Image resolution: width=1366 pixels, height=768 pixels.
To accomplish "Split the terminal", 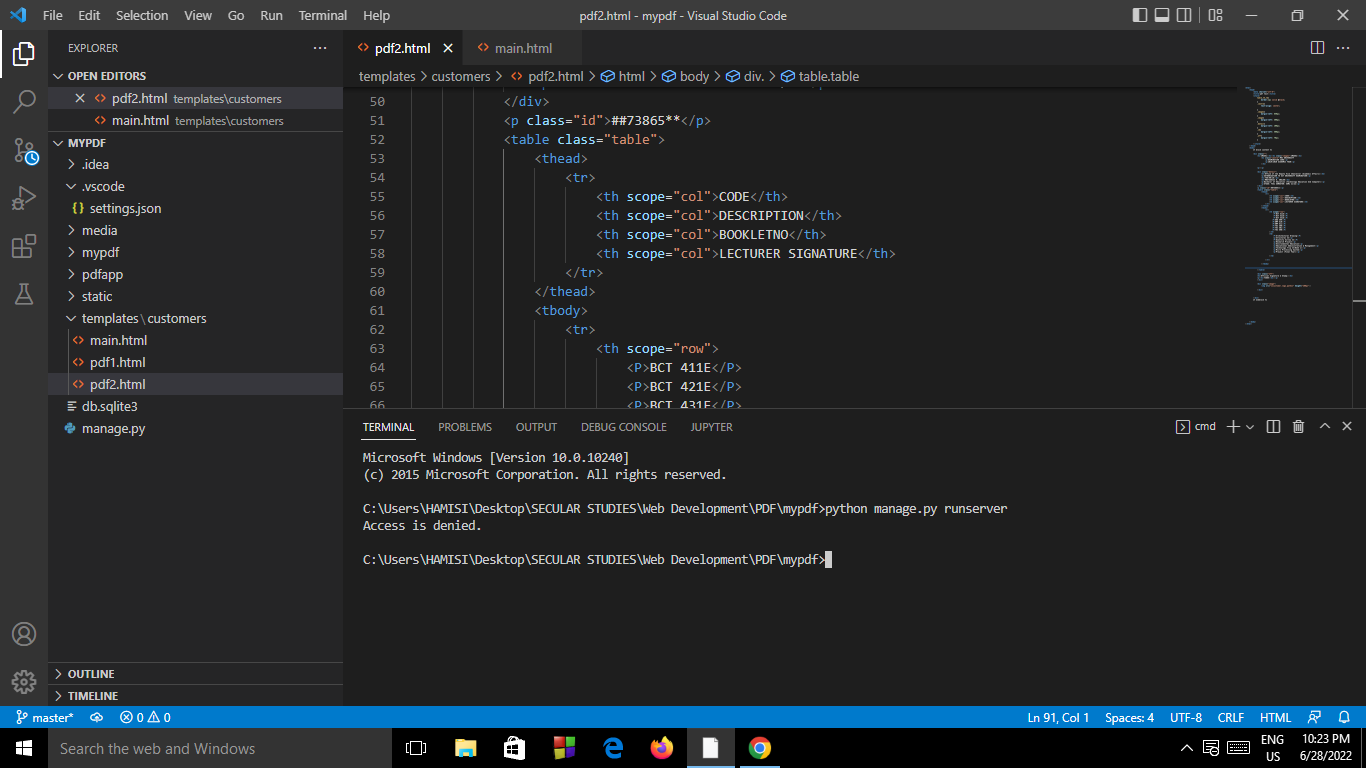I will [1273, 426].
